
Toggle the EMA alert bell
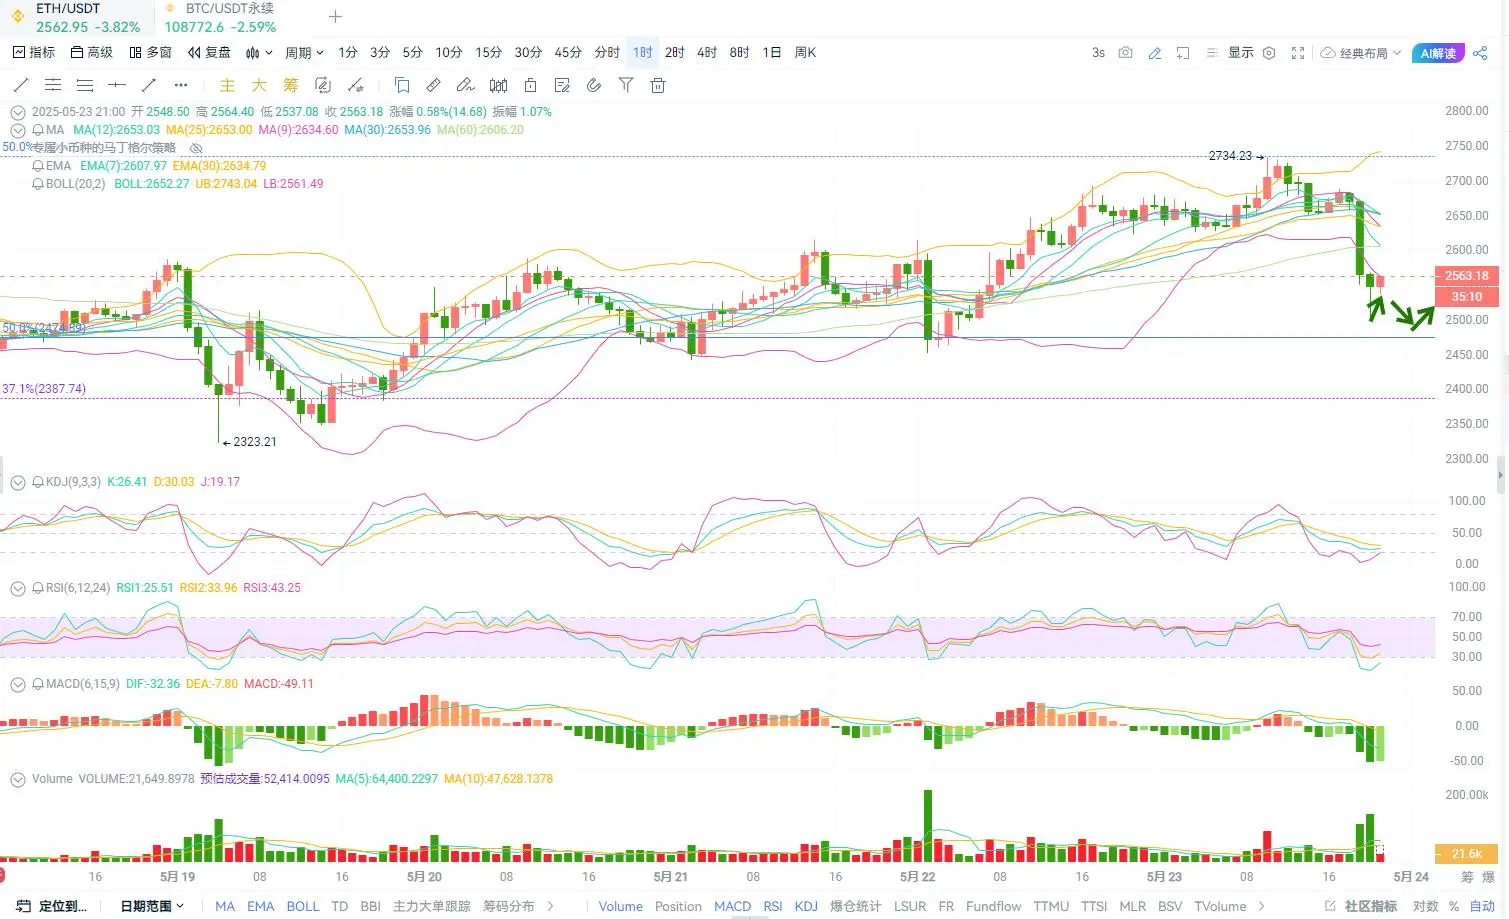(x=38, y=166)
